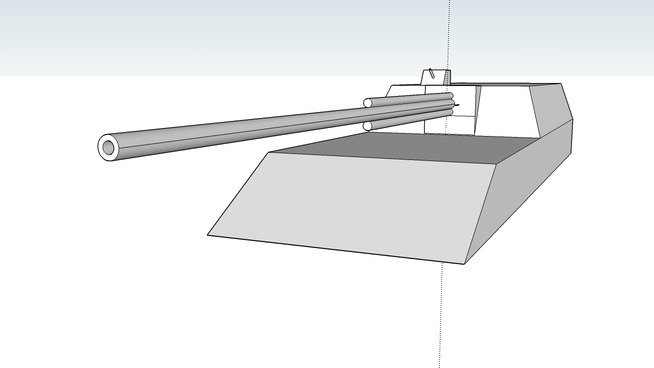Select the small cupola box atop the turret
The width and height of the screenshot is (654, 368).
(435, 77)
